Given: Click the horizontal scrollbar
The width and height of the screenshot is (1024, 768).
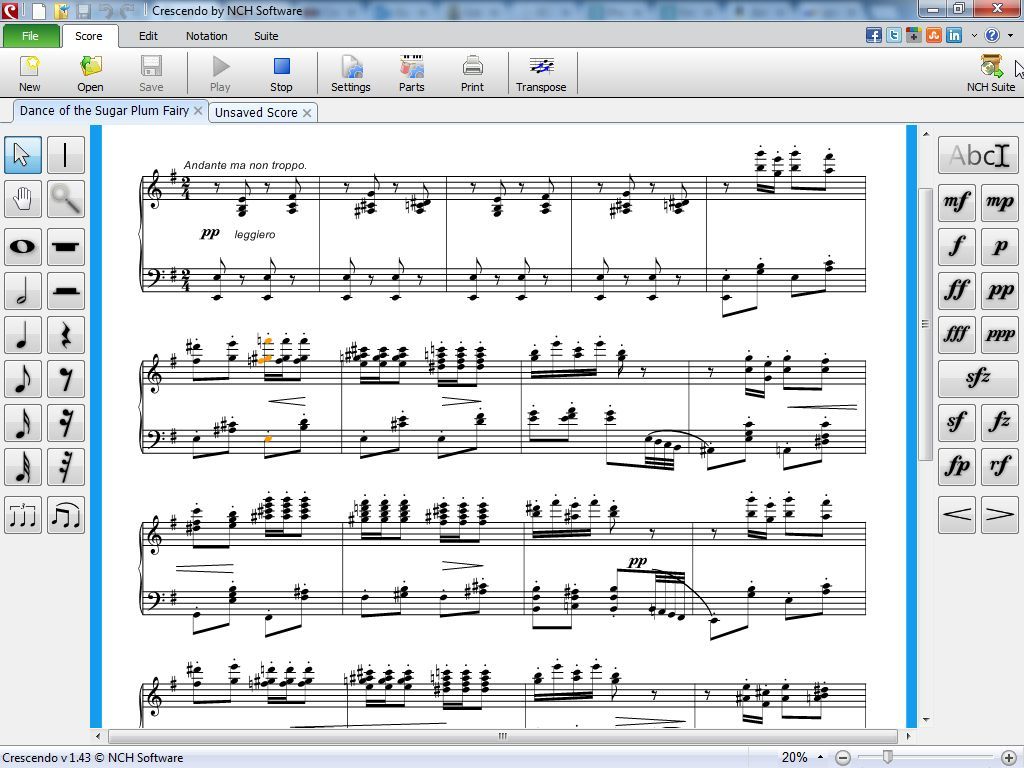Looking at the screenshot, I should point(503,736).
